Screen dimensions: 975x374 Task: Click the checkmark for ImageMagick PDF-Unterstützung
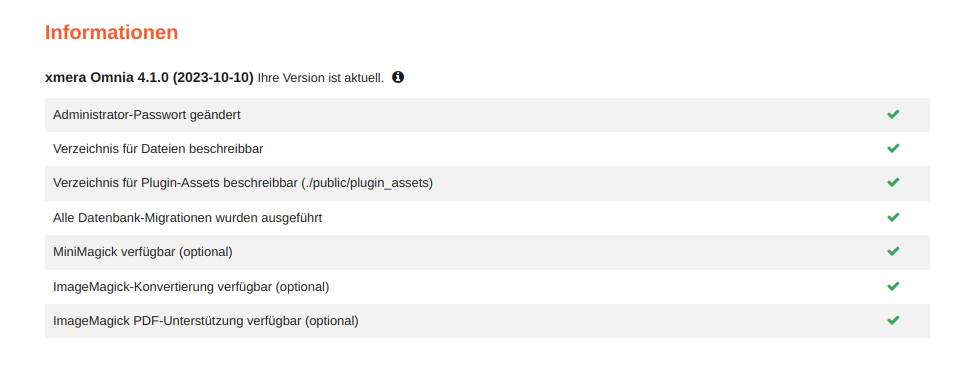click(893, 320)
